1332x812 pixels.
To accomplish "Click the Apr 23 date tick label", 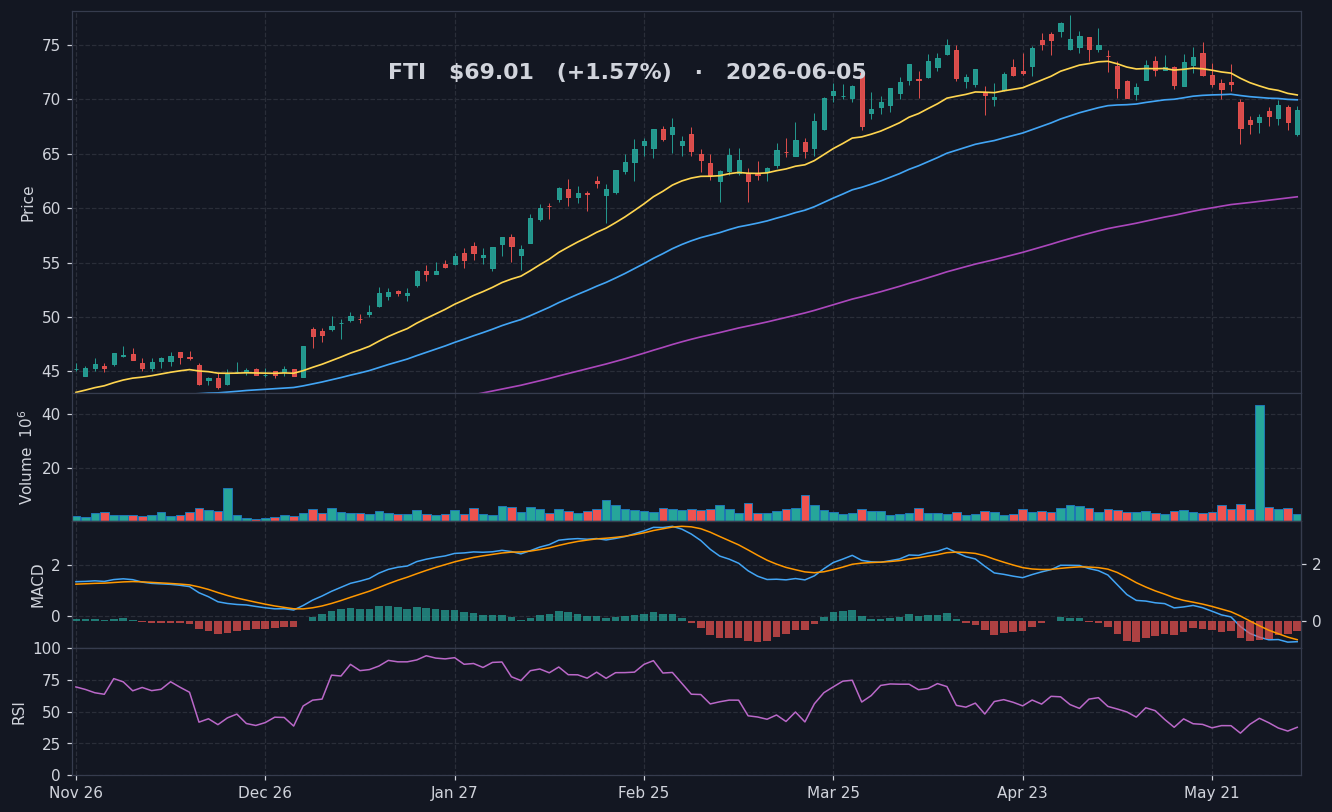I will 1023,793.
